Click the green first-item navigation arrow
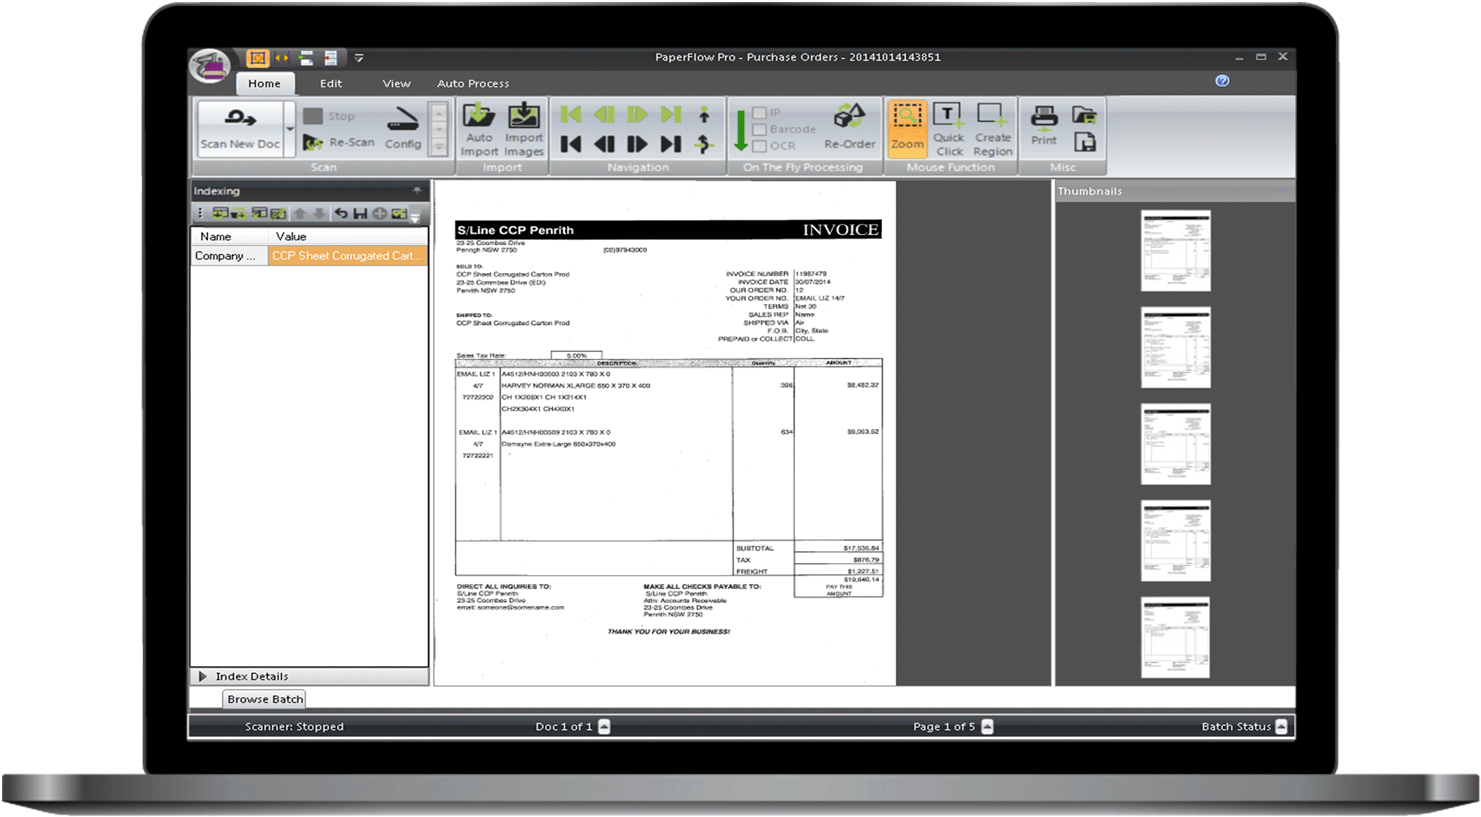Image resolution: width=1481 pixels, height=817 pixels. pos(571,115)
